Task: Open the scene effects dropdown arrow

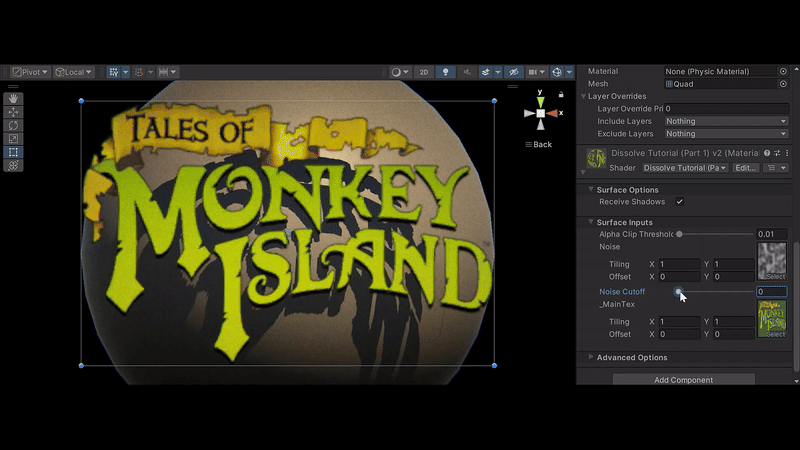Action: pyautogui.click(x=498, y=72)
